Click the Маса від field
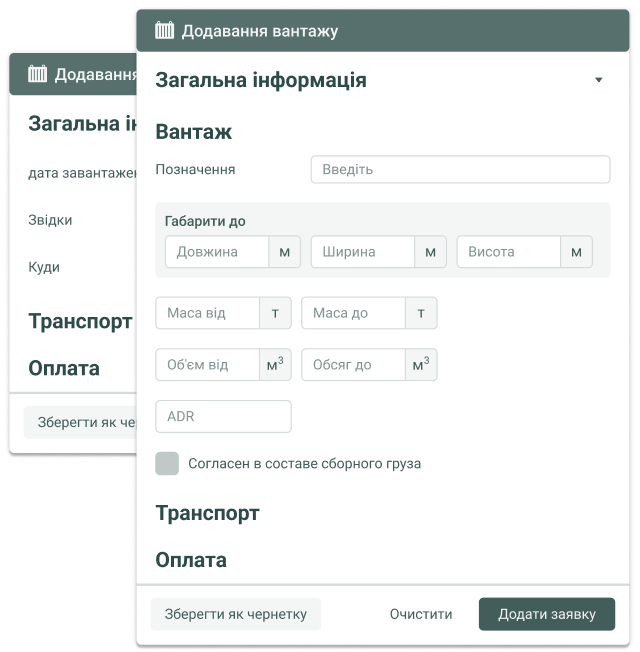640x652 pixels. coord(207,313)
